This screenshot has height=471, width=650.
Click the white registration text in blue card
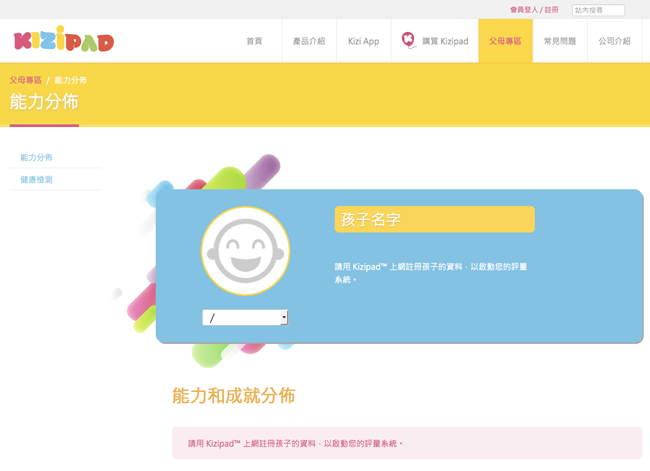(431, 273)
